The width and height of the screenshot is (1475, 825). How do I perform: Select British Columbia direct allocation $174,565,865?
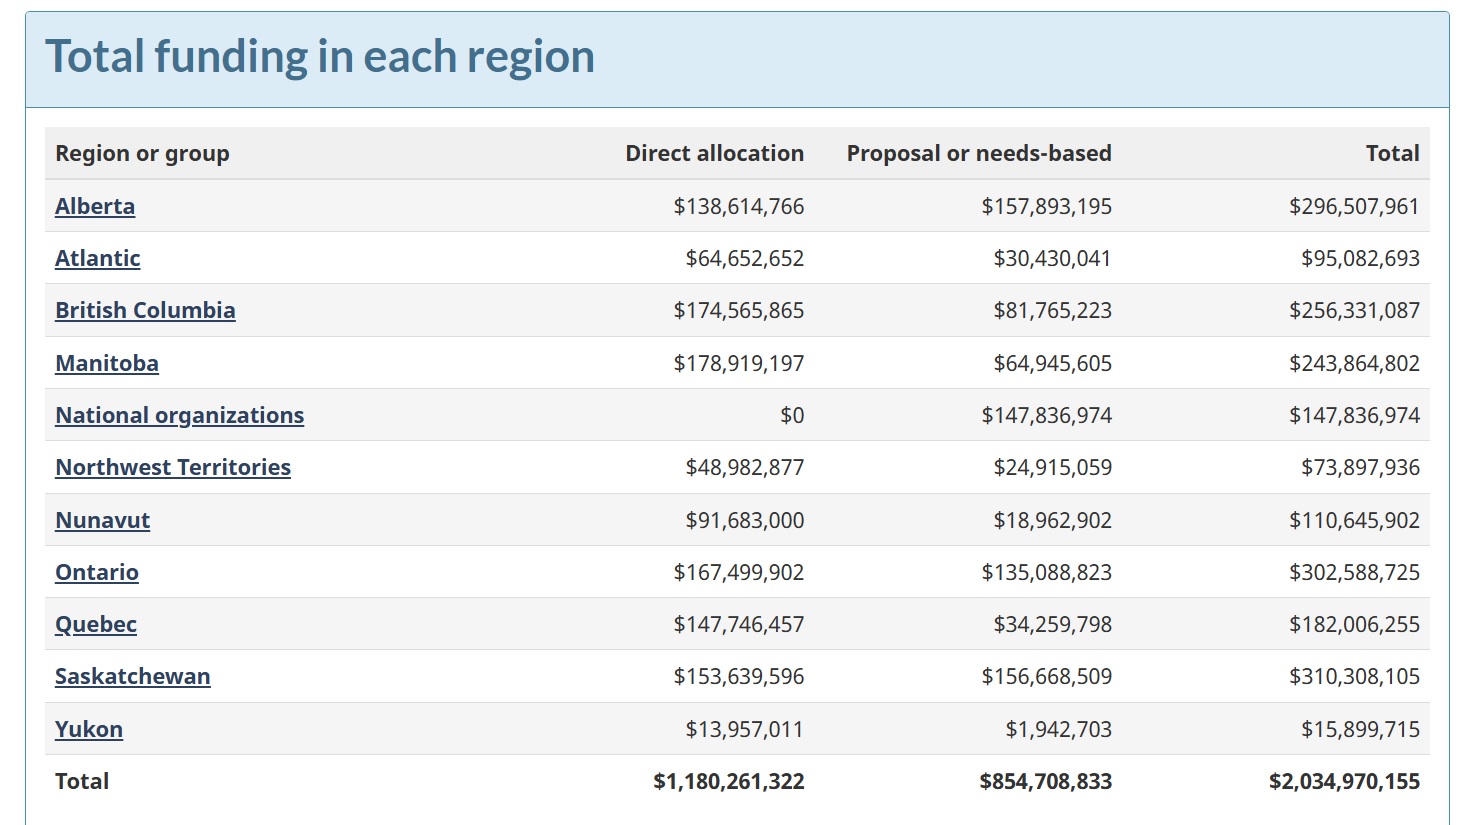pyautogui.click(x=738, y=310)
